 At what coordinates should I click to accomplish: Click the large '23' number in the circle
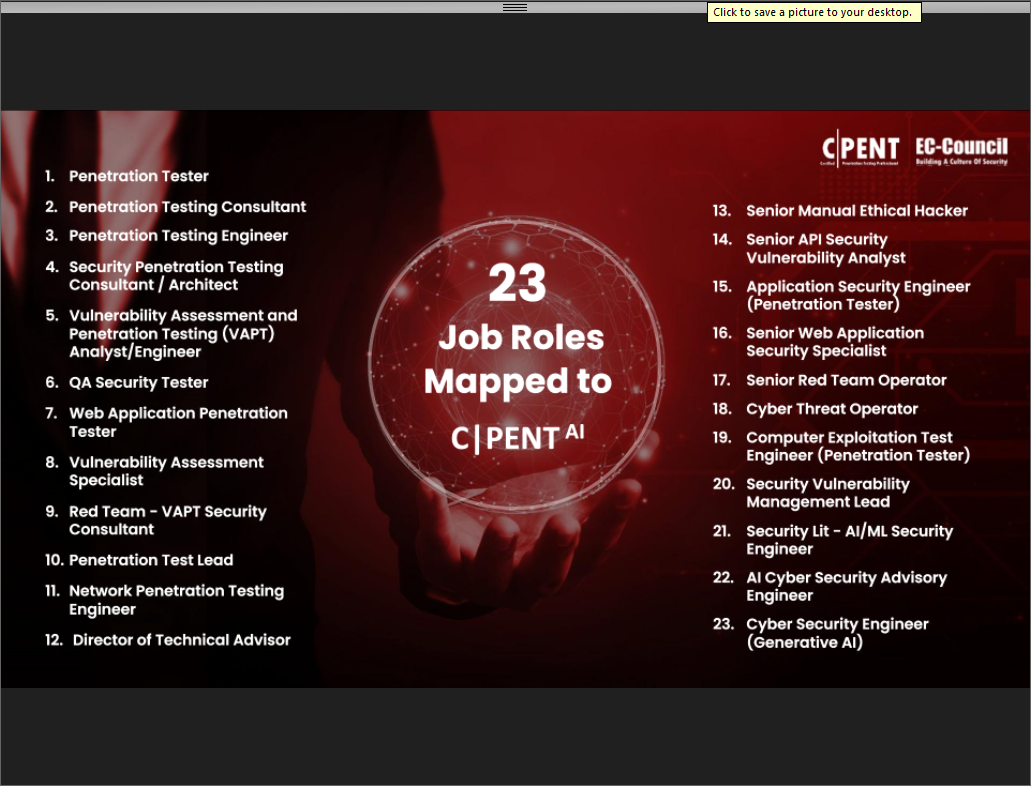[x=517, y=283]
